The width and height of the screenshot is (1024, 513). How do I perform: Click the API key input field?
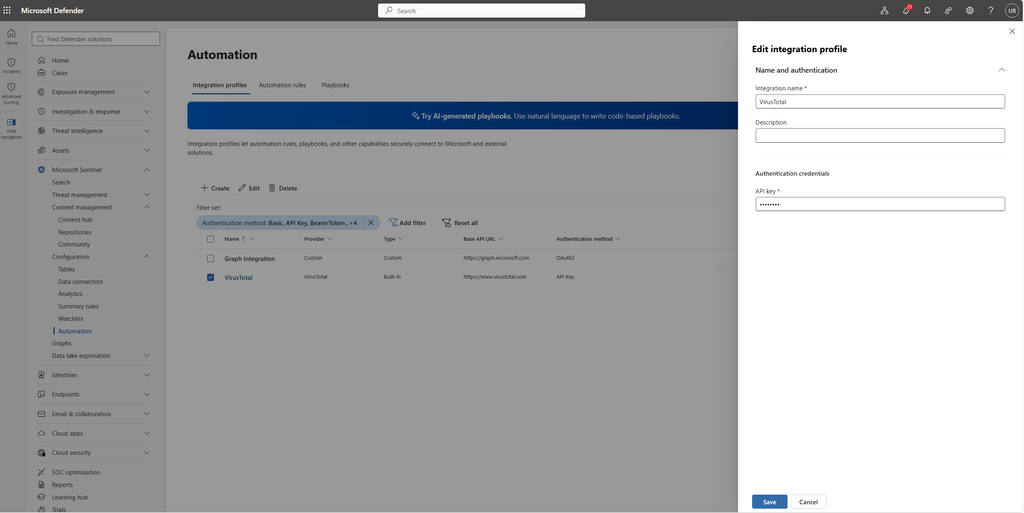(880, 204)
